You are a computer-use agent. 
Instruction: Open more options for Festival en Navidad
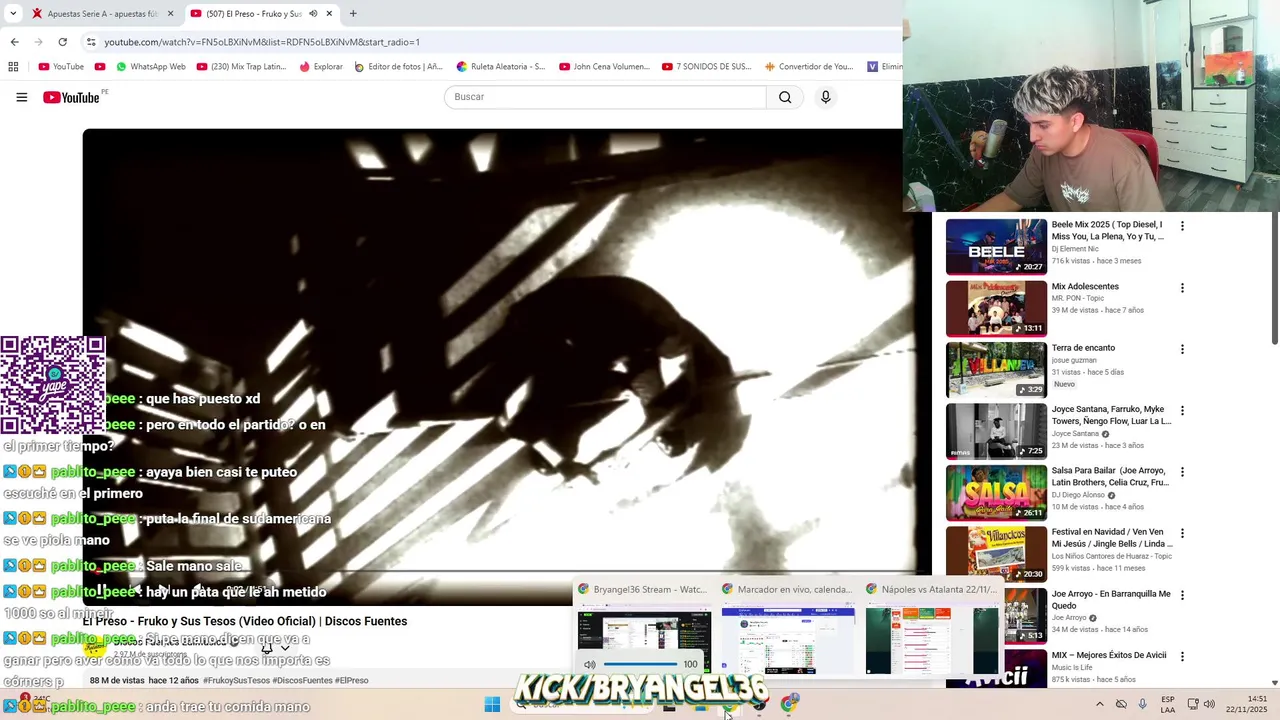(1182, 534)
